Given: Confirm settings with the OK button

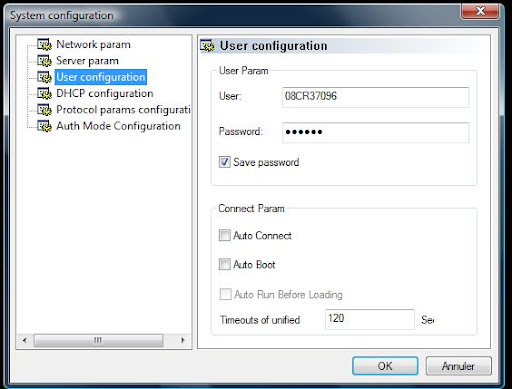Looking at the screenshot, I should tap(385, 366).
